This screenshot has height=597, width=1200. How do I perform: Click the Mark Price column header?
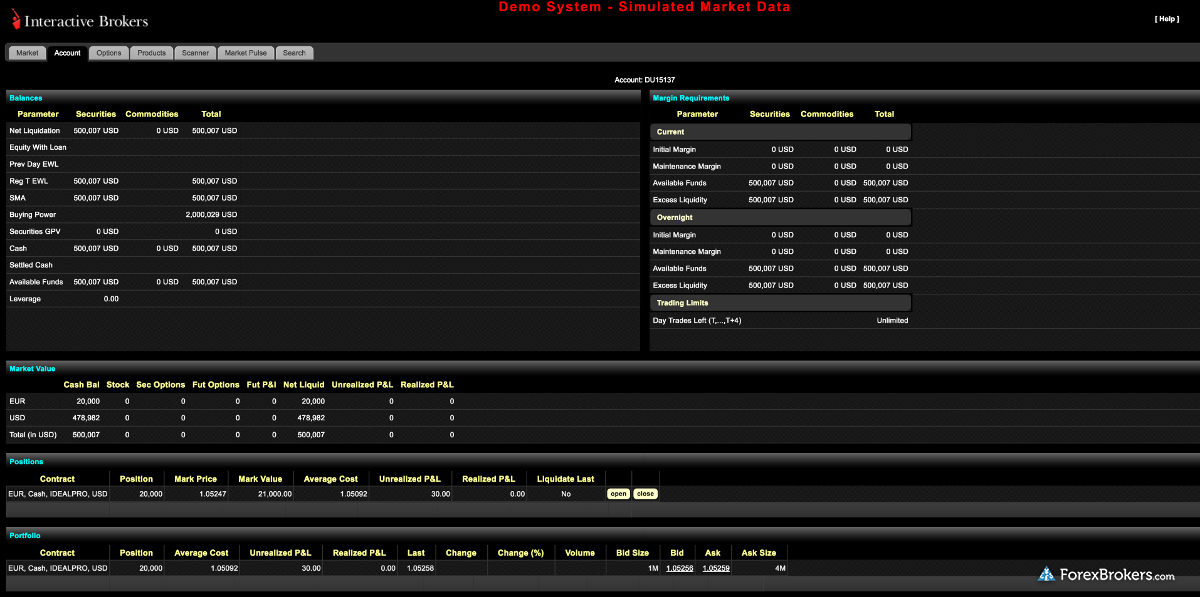(x=195, y=479)
